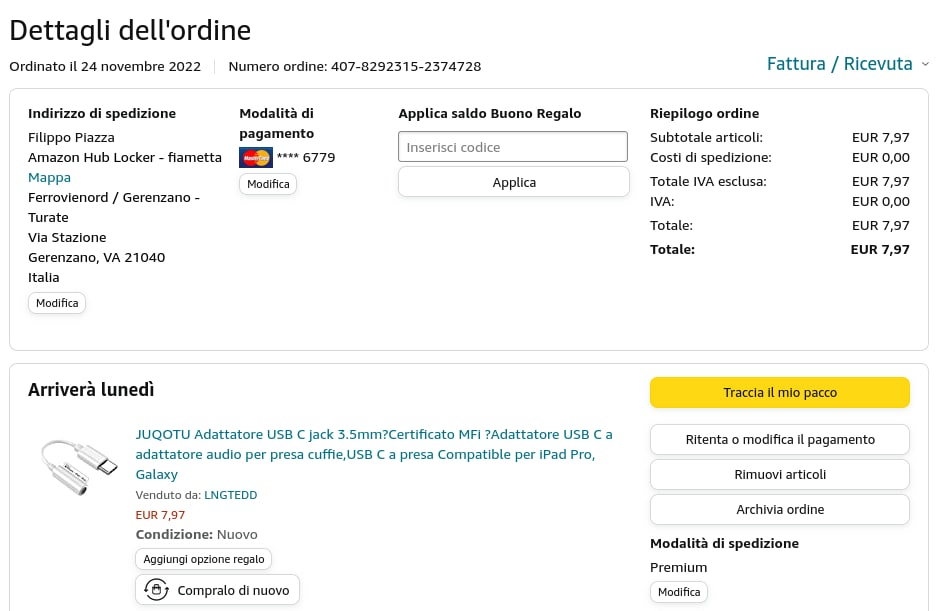
Task: Click Aggiungi opzione regalo
Action: [x=203, y=559]
